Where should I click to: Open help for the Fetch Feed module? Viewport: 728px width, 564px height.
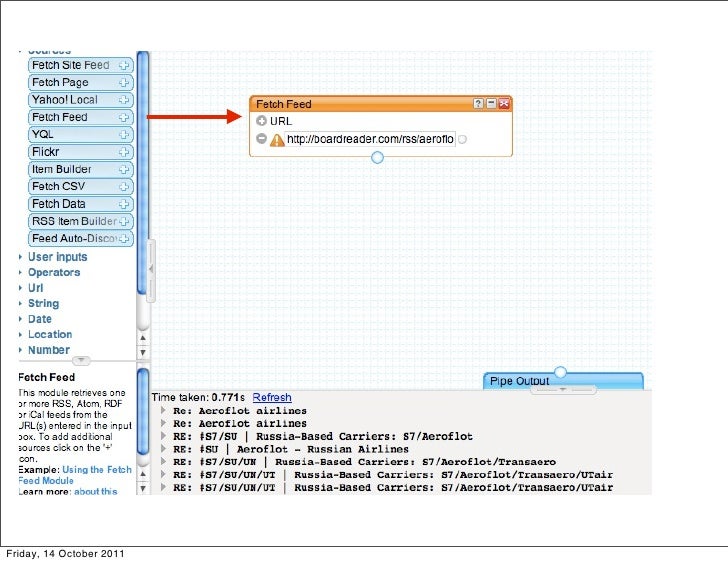(478, 104)
